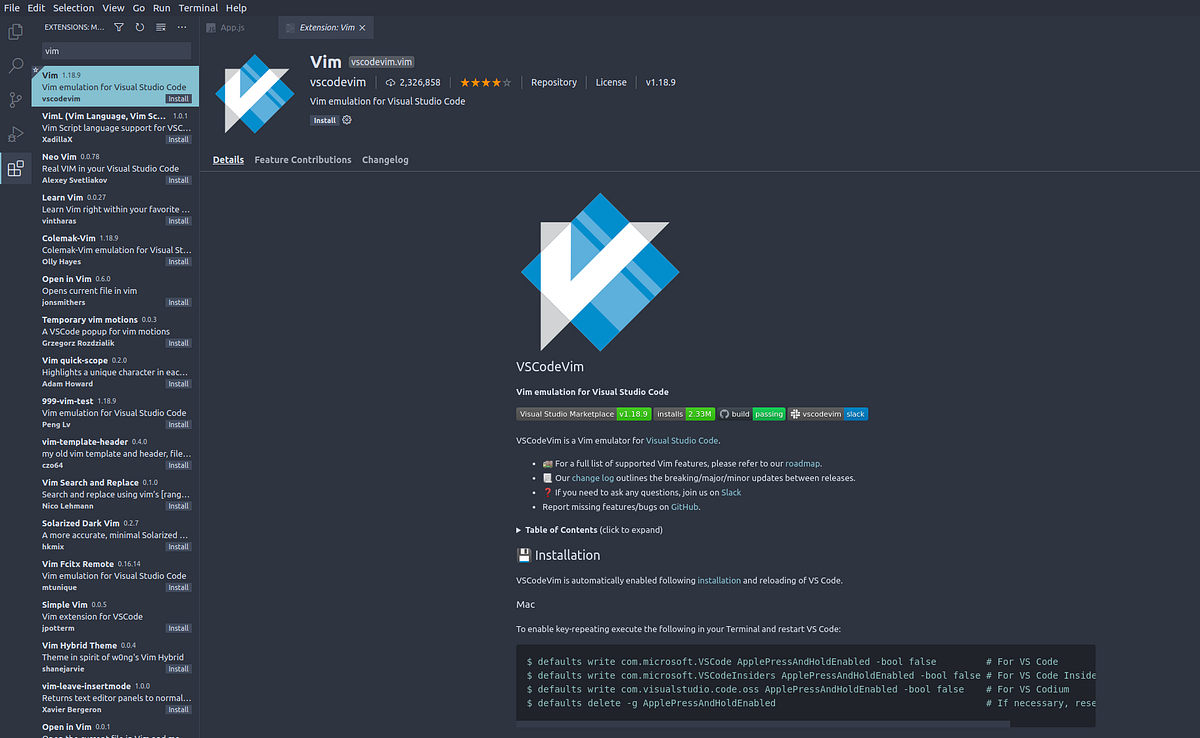The width and height of the screenshot is (1200, 738).
Task: Open the File menu
Action: pos(11,7)
